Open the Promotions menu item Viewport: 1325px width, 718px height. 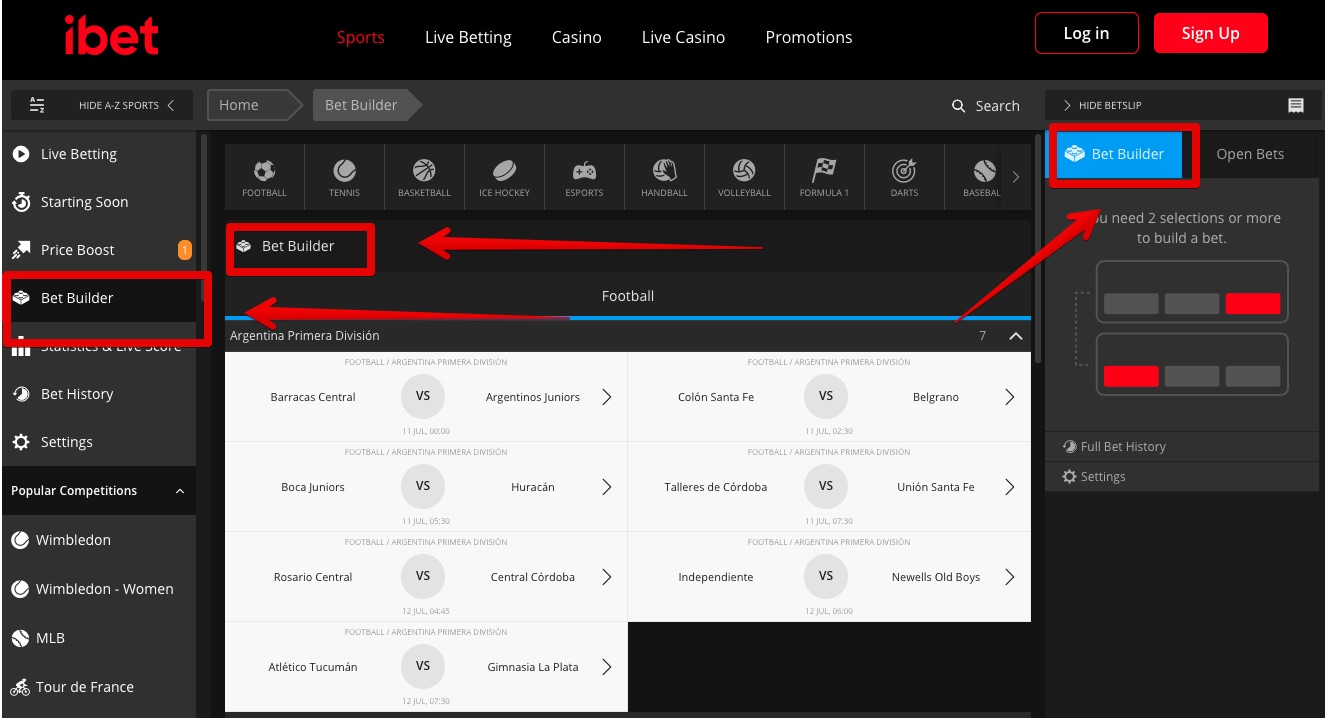809,37
